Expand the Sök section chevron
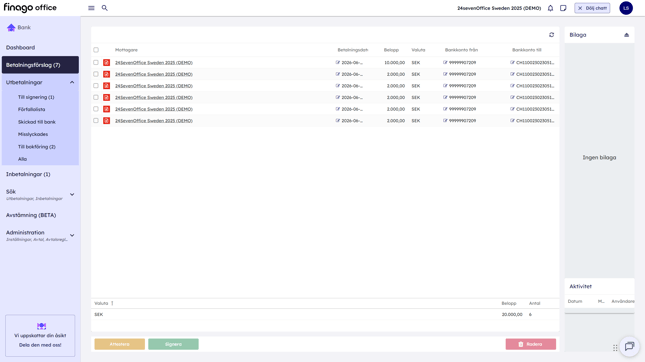The height and width of the screenshot is (362, 645). click(x=72, y=194)
